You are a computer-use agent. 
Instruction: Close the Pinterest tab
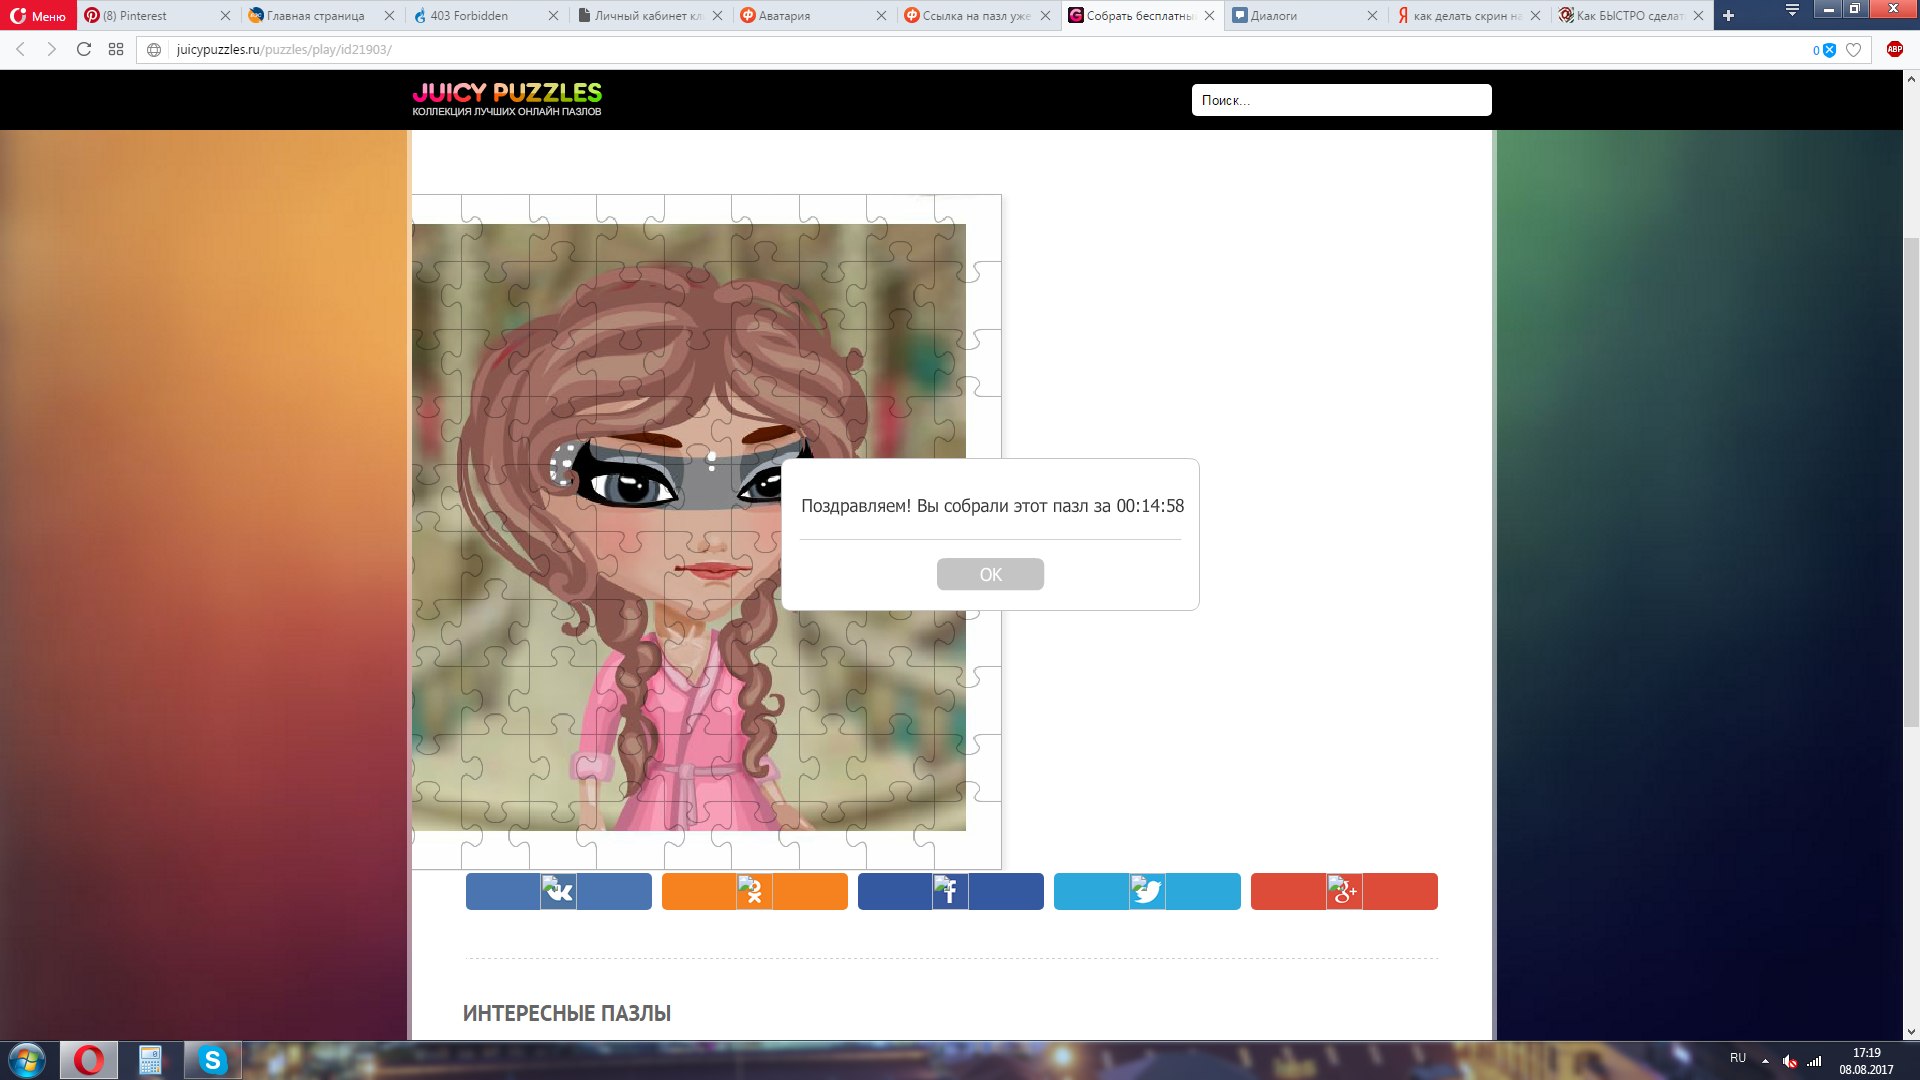point(225,16)
